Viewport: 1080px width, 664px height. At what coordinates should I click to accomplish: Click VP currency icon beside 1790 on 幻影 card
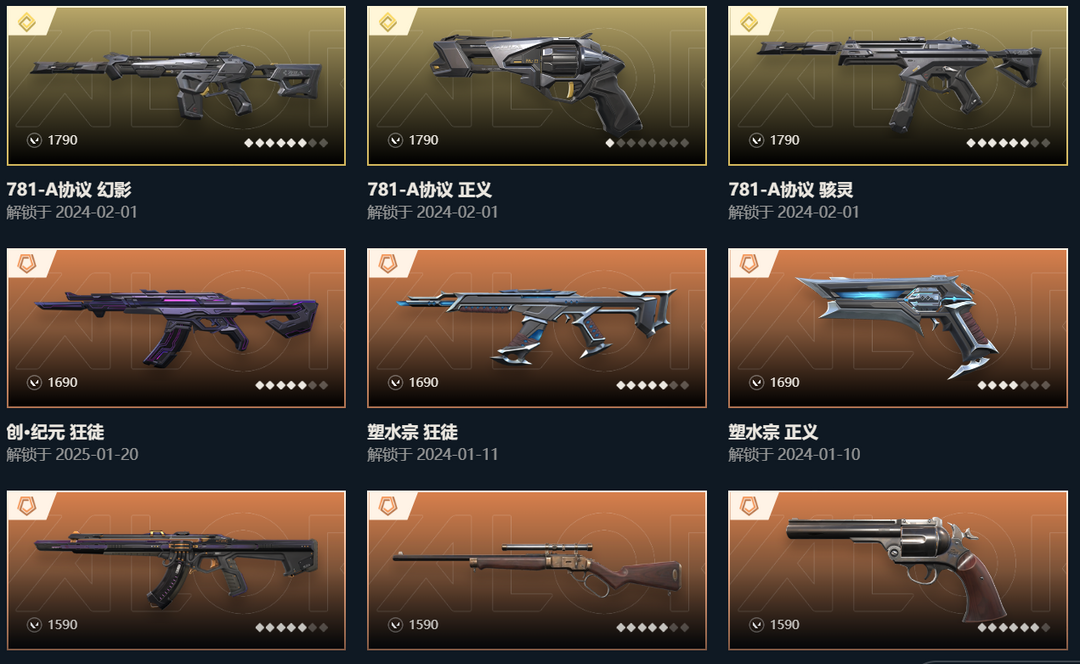(x=34, y=141)
